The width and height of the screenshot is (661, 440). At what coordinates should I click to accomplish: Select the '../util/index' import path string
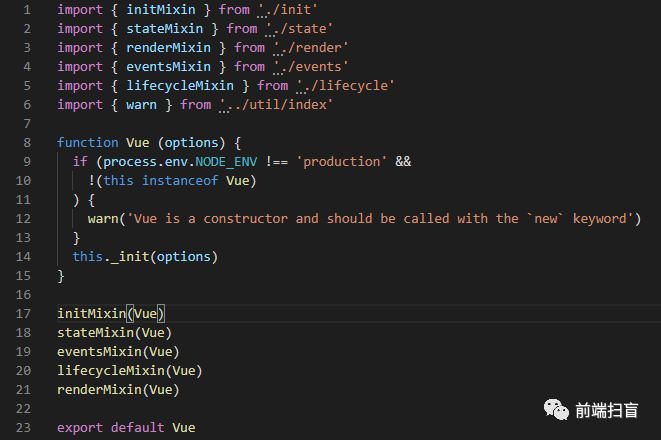tap(276, 105)
